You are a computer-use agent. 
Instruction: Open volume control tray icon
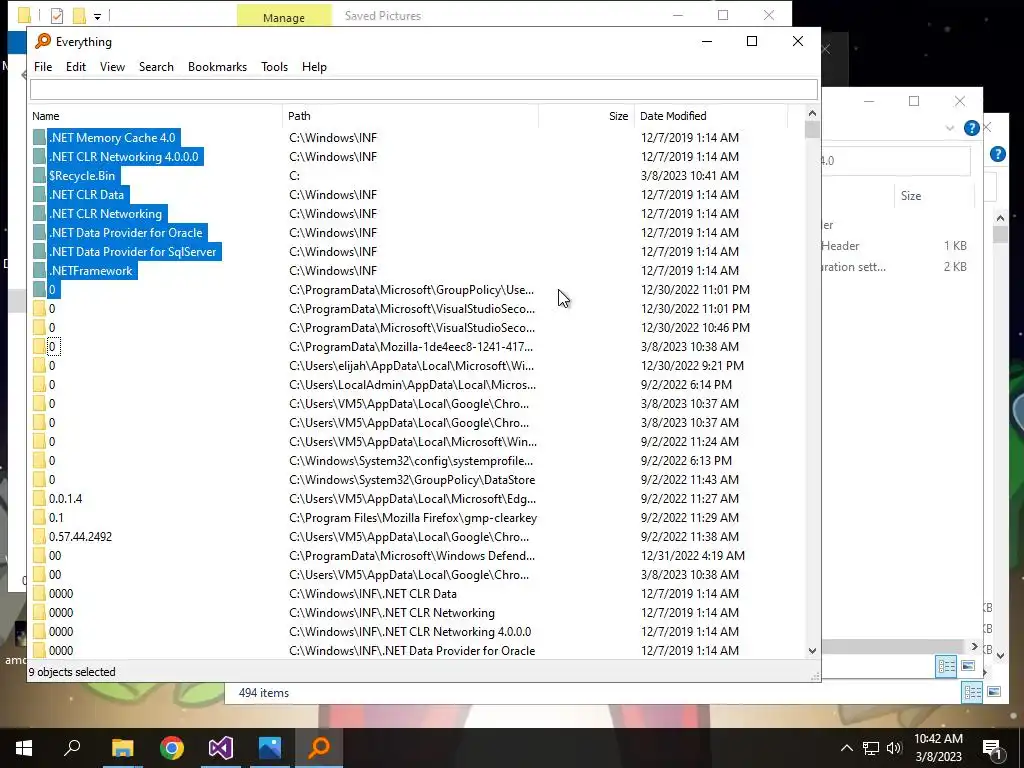coord(894,748)
